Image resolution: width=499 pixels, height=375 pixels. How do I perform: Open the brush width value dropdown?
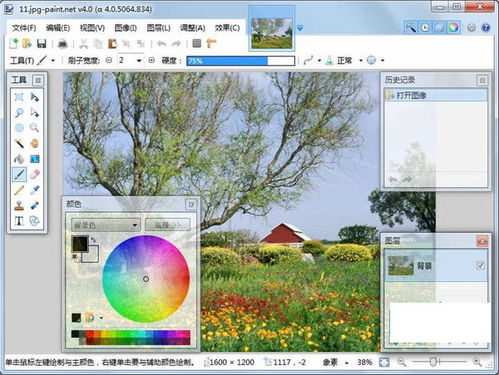tap(139, 61)
